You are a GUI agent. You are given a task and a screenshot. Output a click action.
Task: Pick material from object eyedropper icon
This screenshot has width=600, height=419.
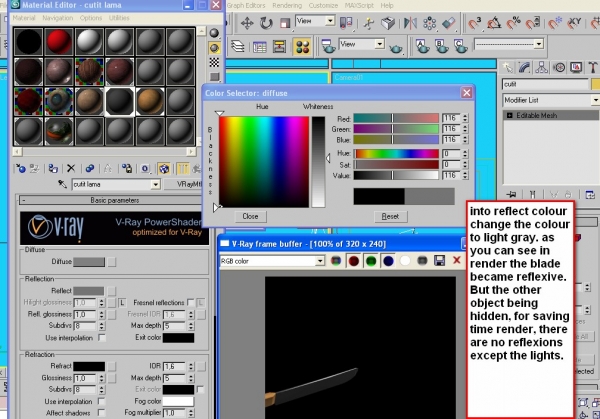pos(62,184)
